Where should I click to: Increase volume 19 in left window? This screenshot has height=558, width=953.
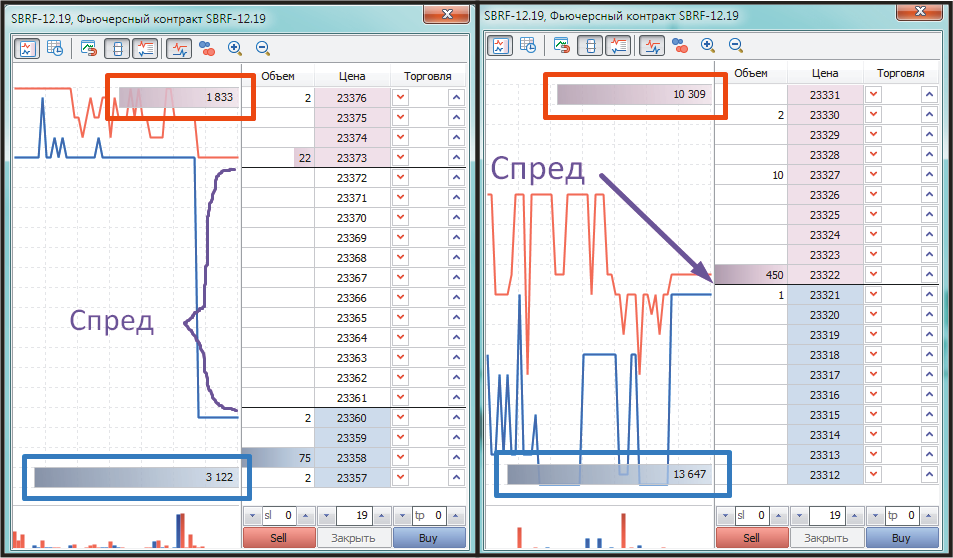click(381, 516)
